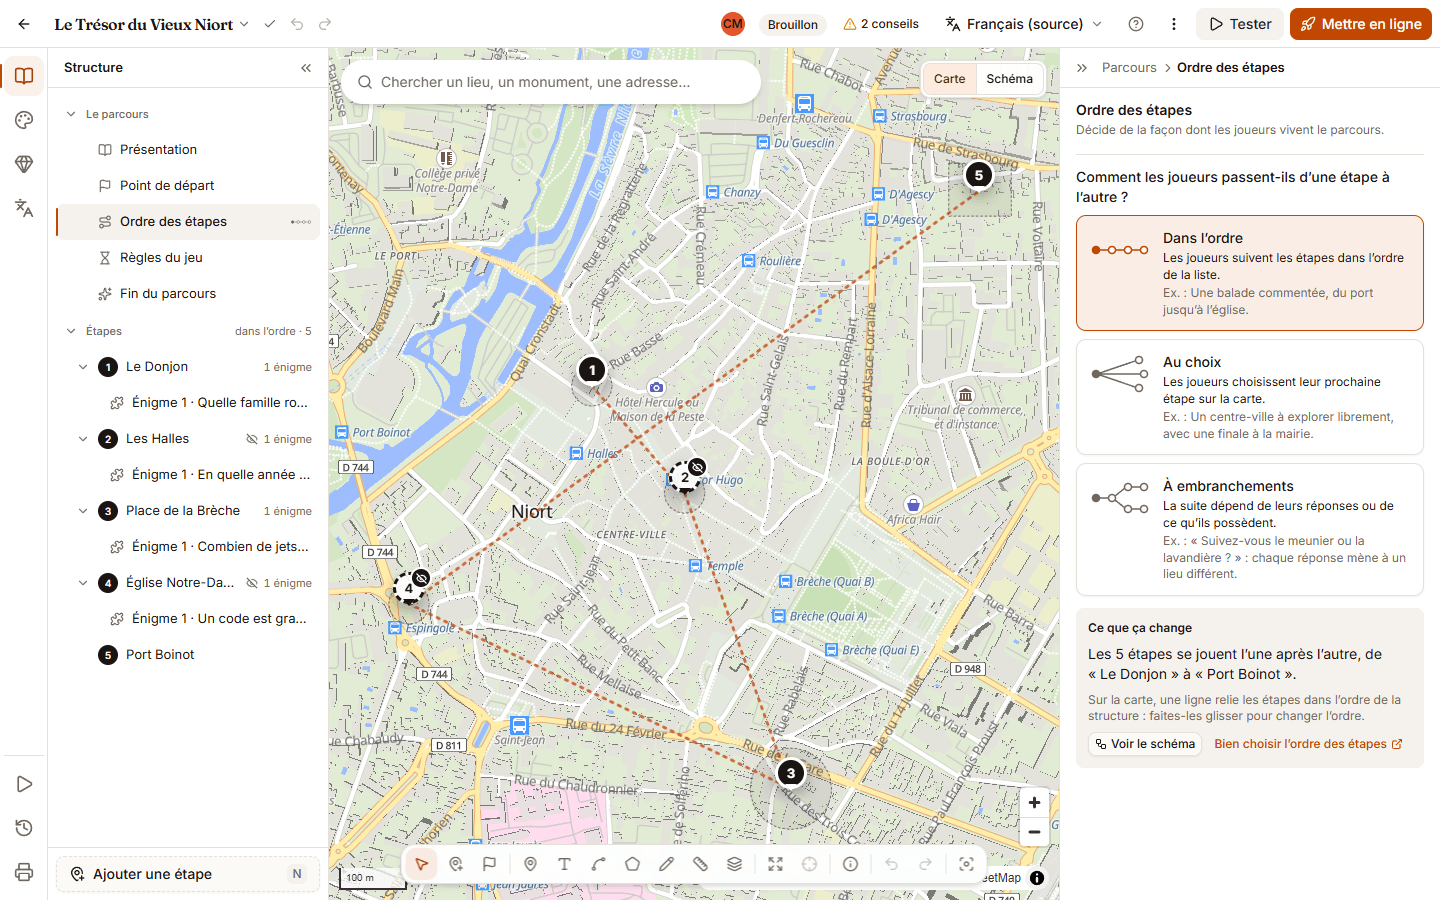Open the translations sidebar icon

pyautogui.click(x=24, y=208)
